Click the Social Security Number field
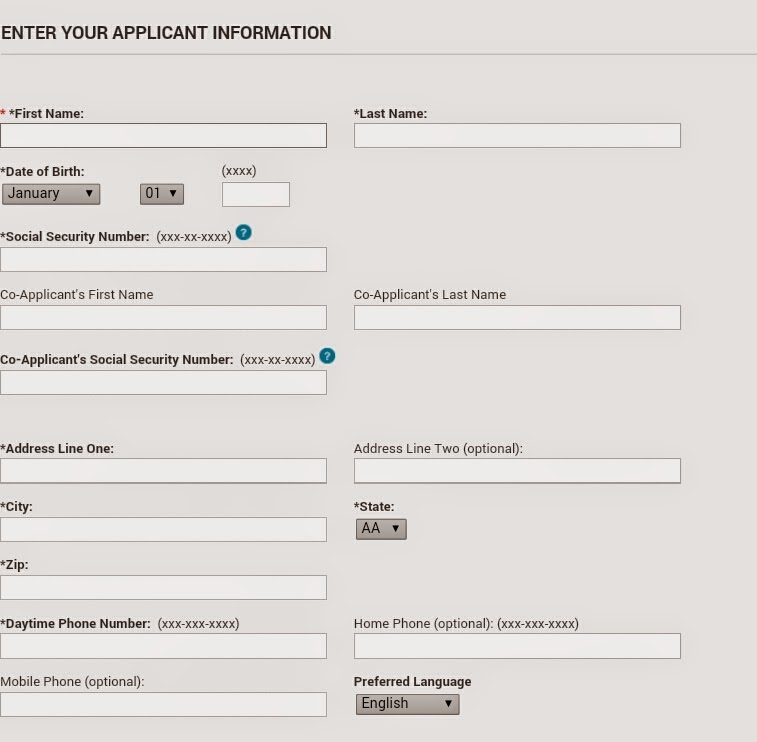This screenshot has width=757, height=742. point(164,260)
